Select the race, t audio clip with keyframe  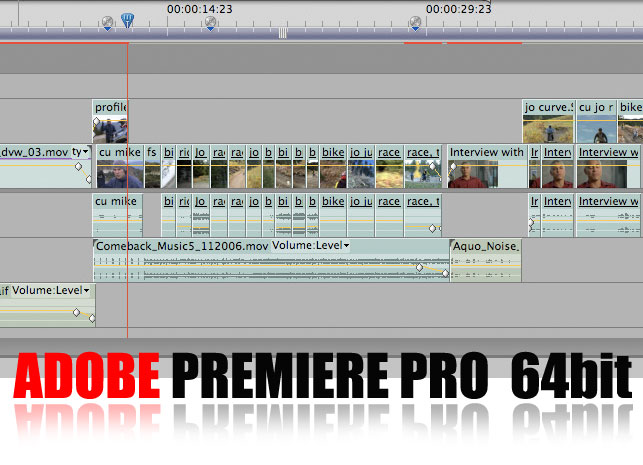click(423, 215)
